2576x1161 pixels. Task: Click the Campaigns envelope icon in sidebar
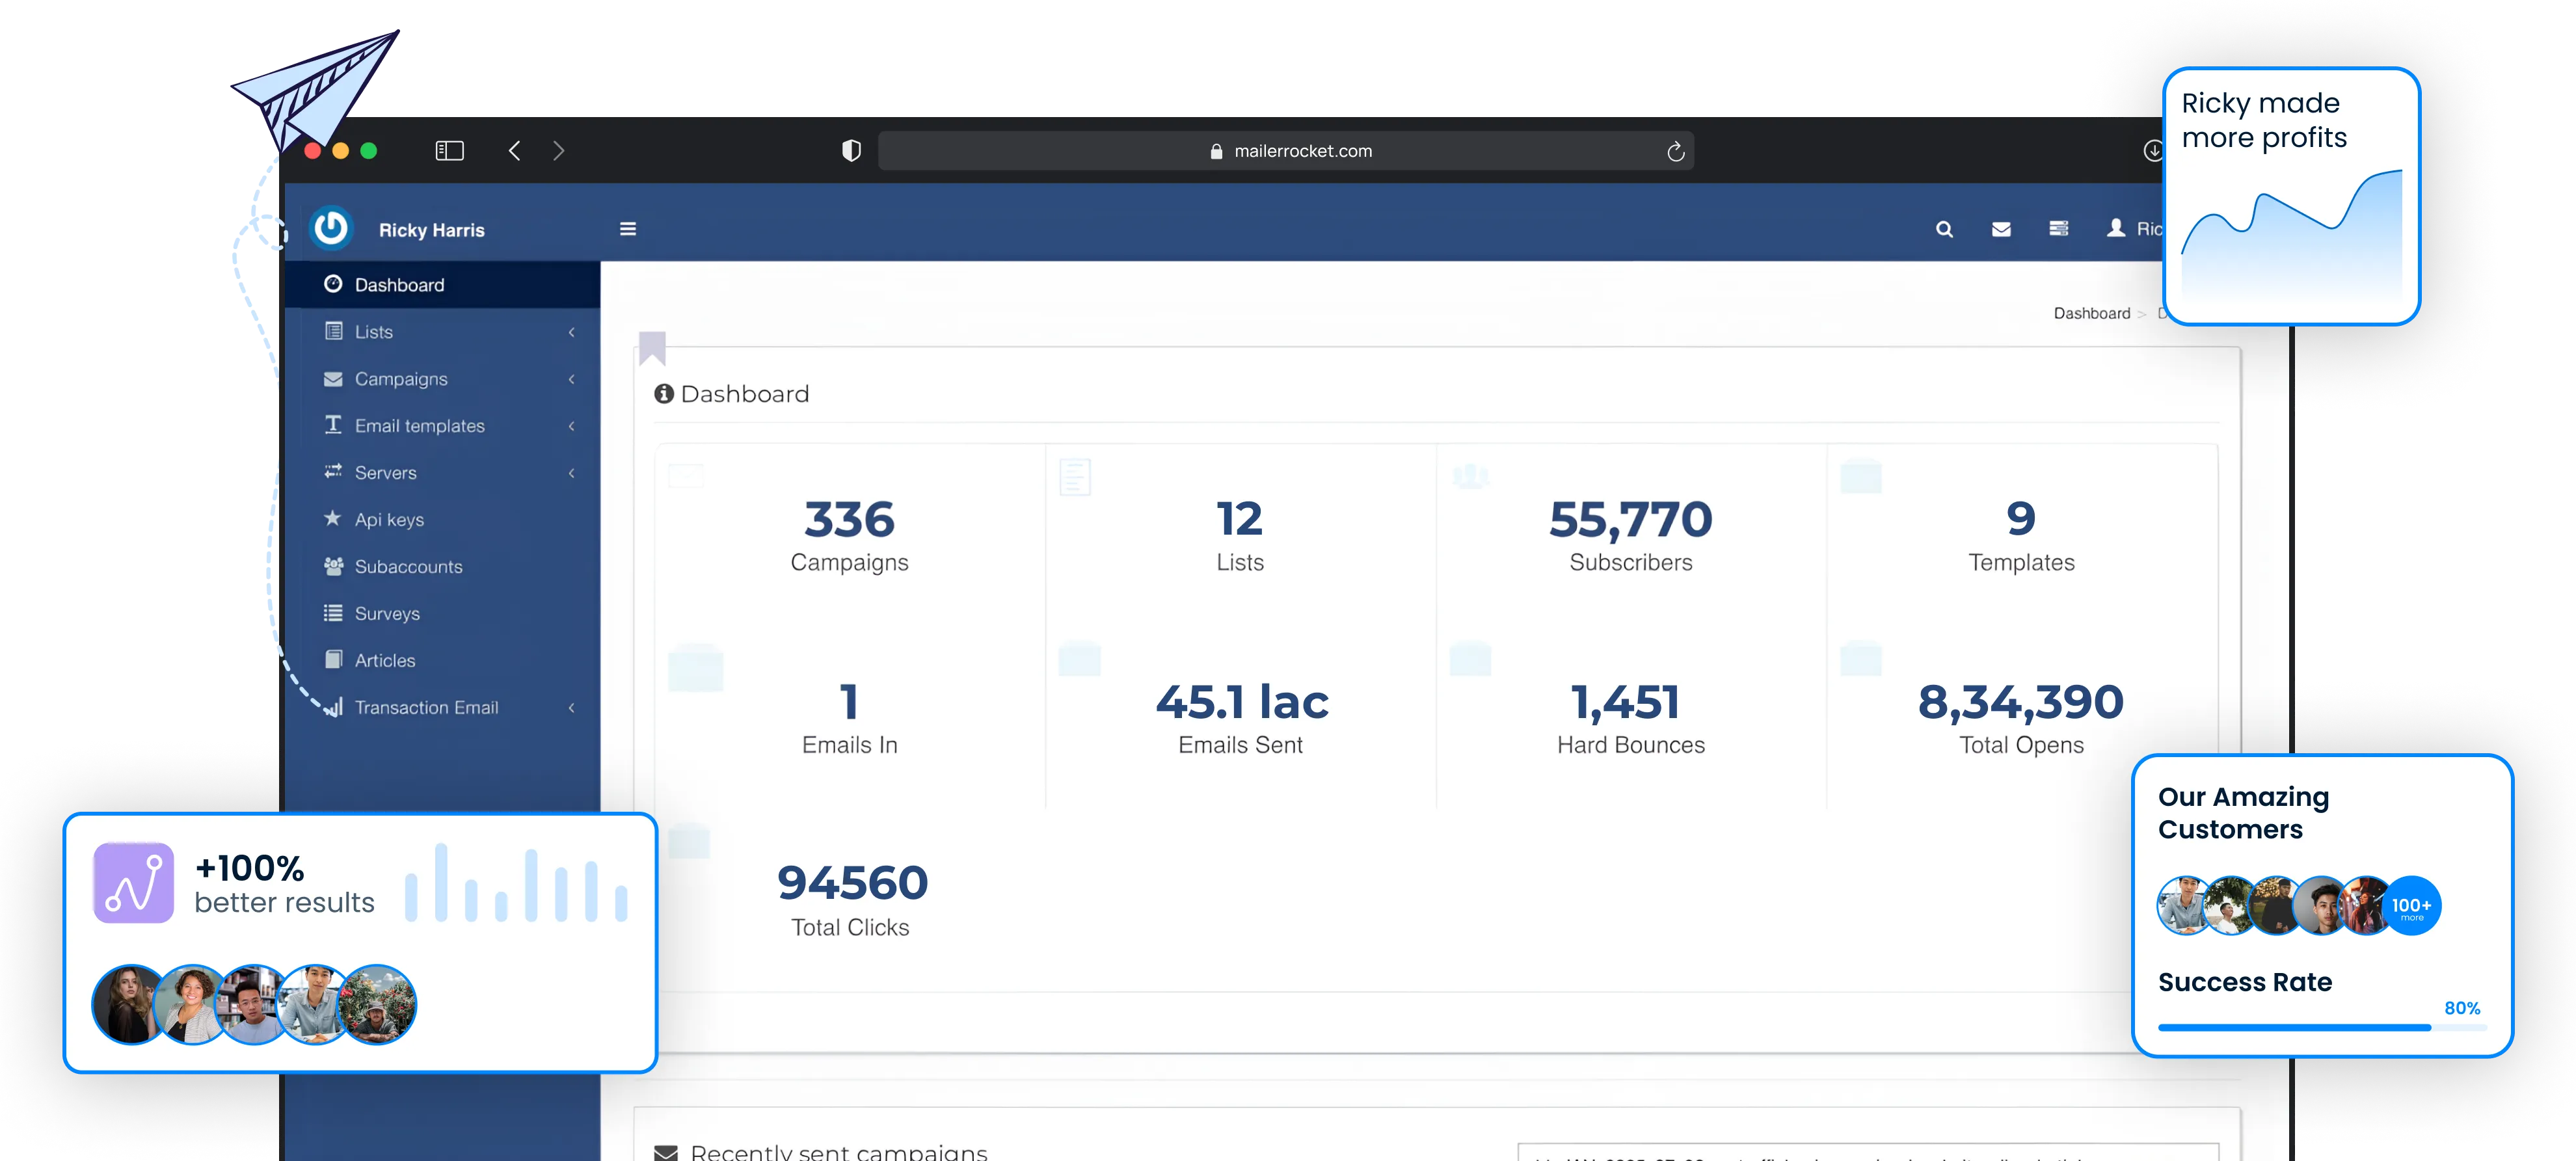pos(333,378)
